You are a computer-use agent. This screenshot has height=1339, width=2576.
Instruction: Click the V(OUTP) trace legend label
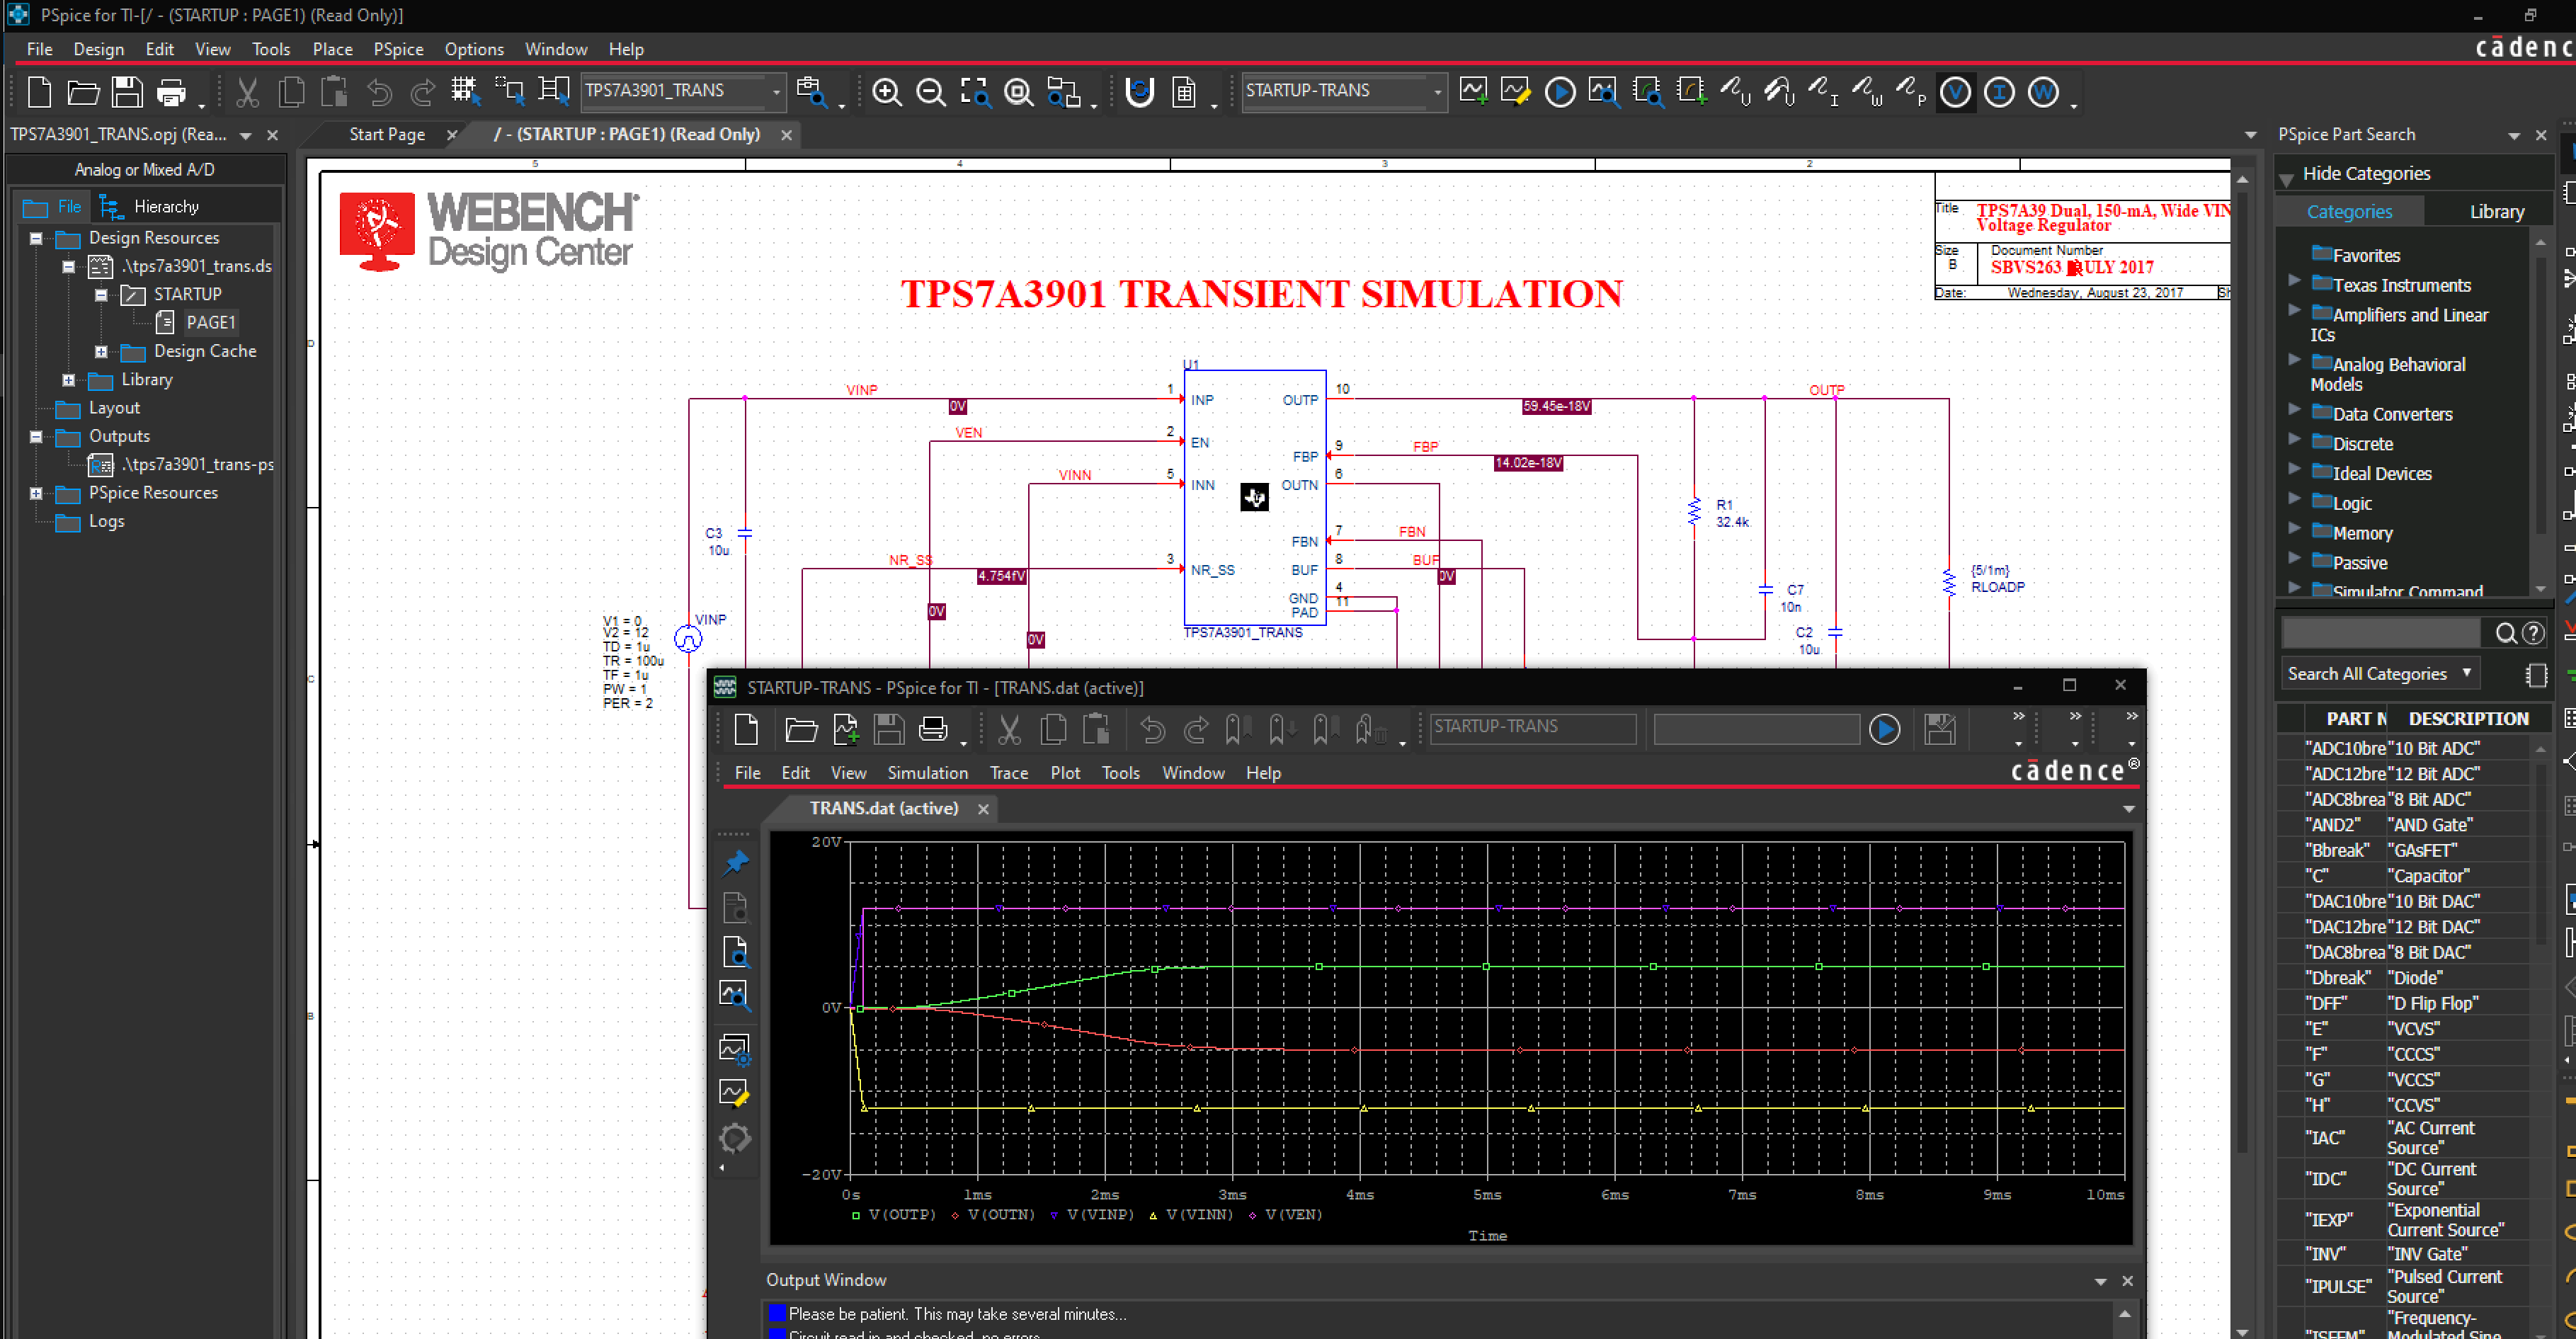click(902, 1215)
